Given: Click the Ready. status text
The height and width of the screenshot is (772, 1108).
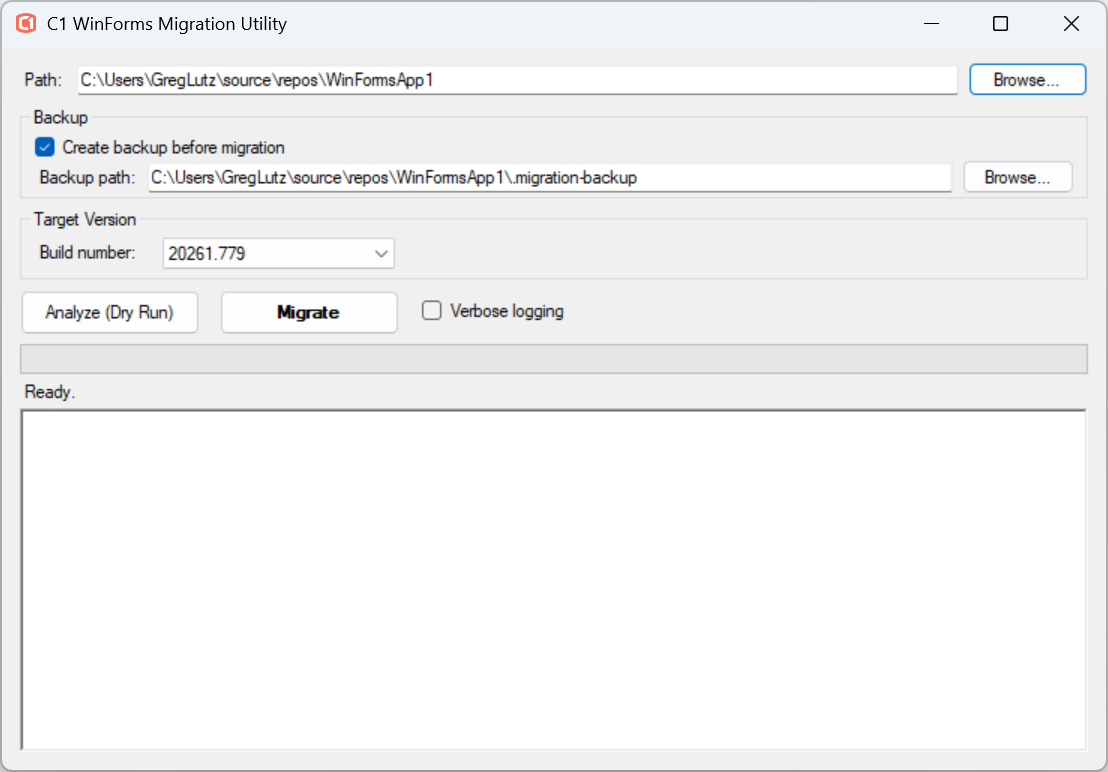Looking at the screenshot, I should (49, 392).
